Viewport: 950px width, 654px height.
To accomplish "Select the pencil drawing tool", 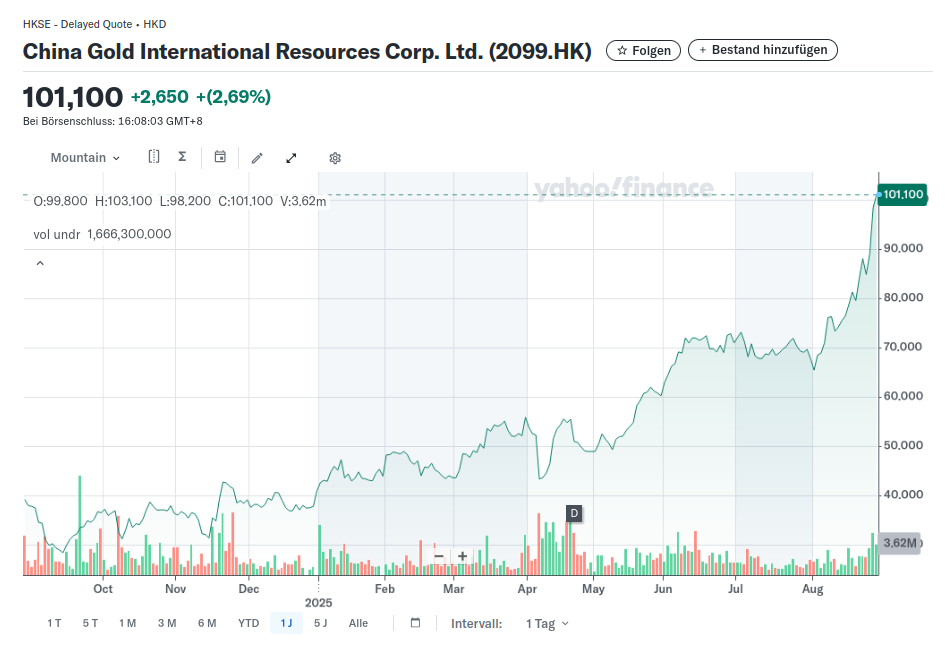I will (257, 158).
